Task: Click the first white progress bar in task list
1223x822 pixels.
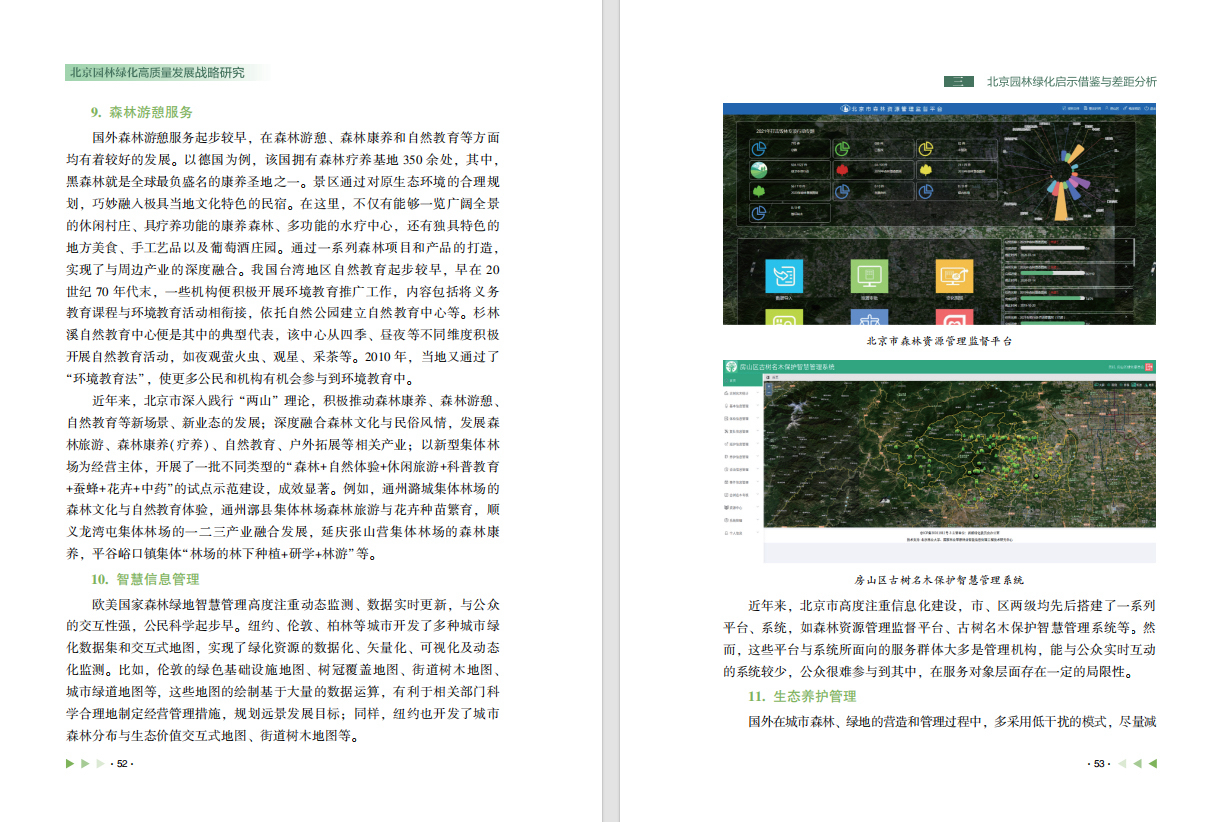Action: [x=1050, y=248]
